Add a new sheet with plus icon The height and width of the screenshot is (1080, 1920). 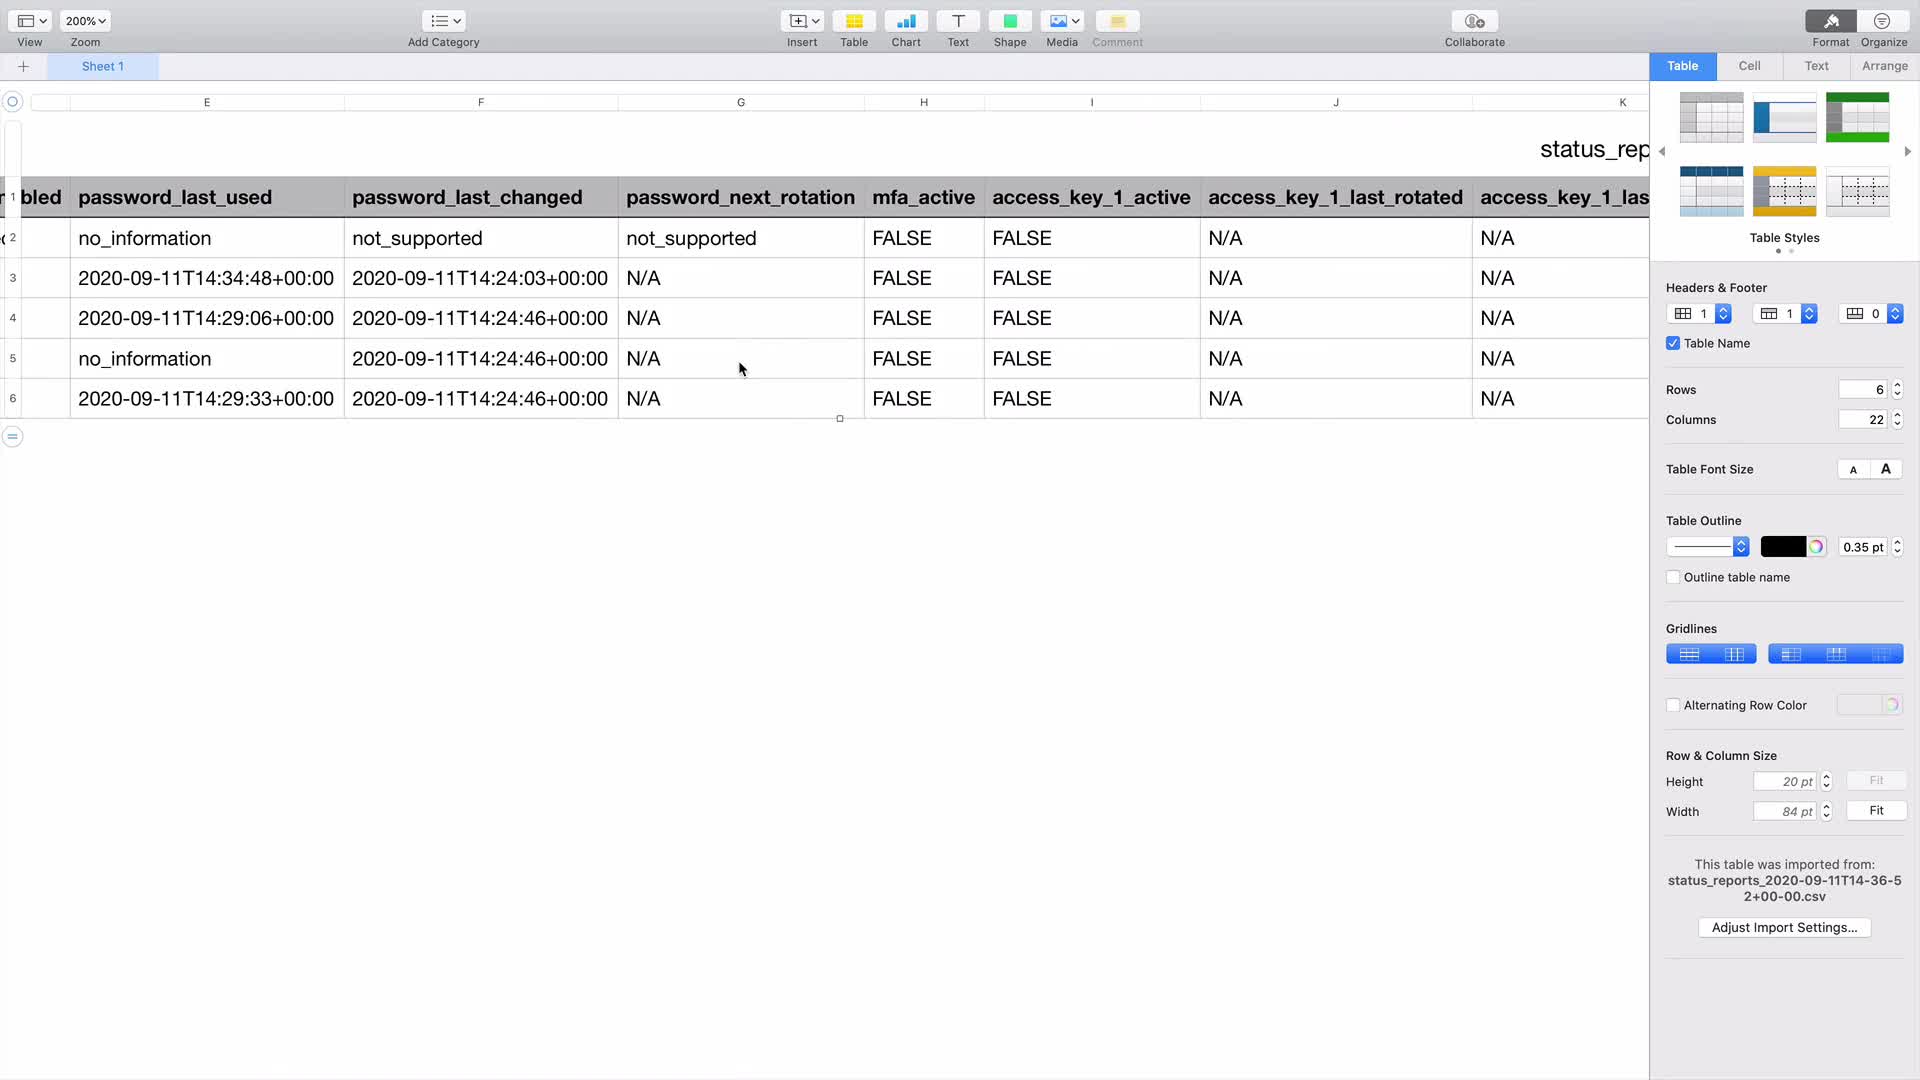pos(23,66)
